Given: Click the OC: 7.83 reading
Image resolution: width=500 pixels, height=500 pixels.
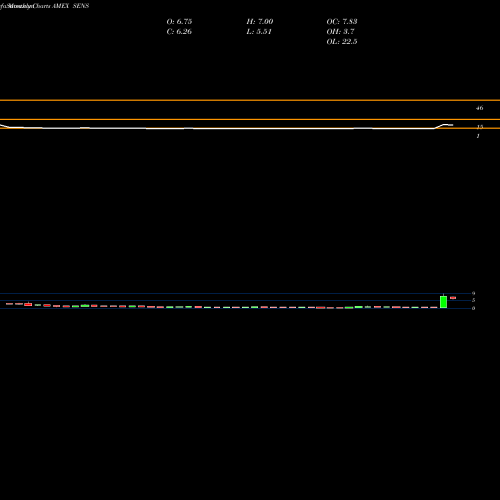Looking at the screenshot, I should point(342,22).
